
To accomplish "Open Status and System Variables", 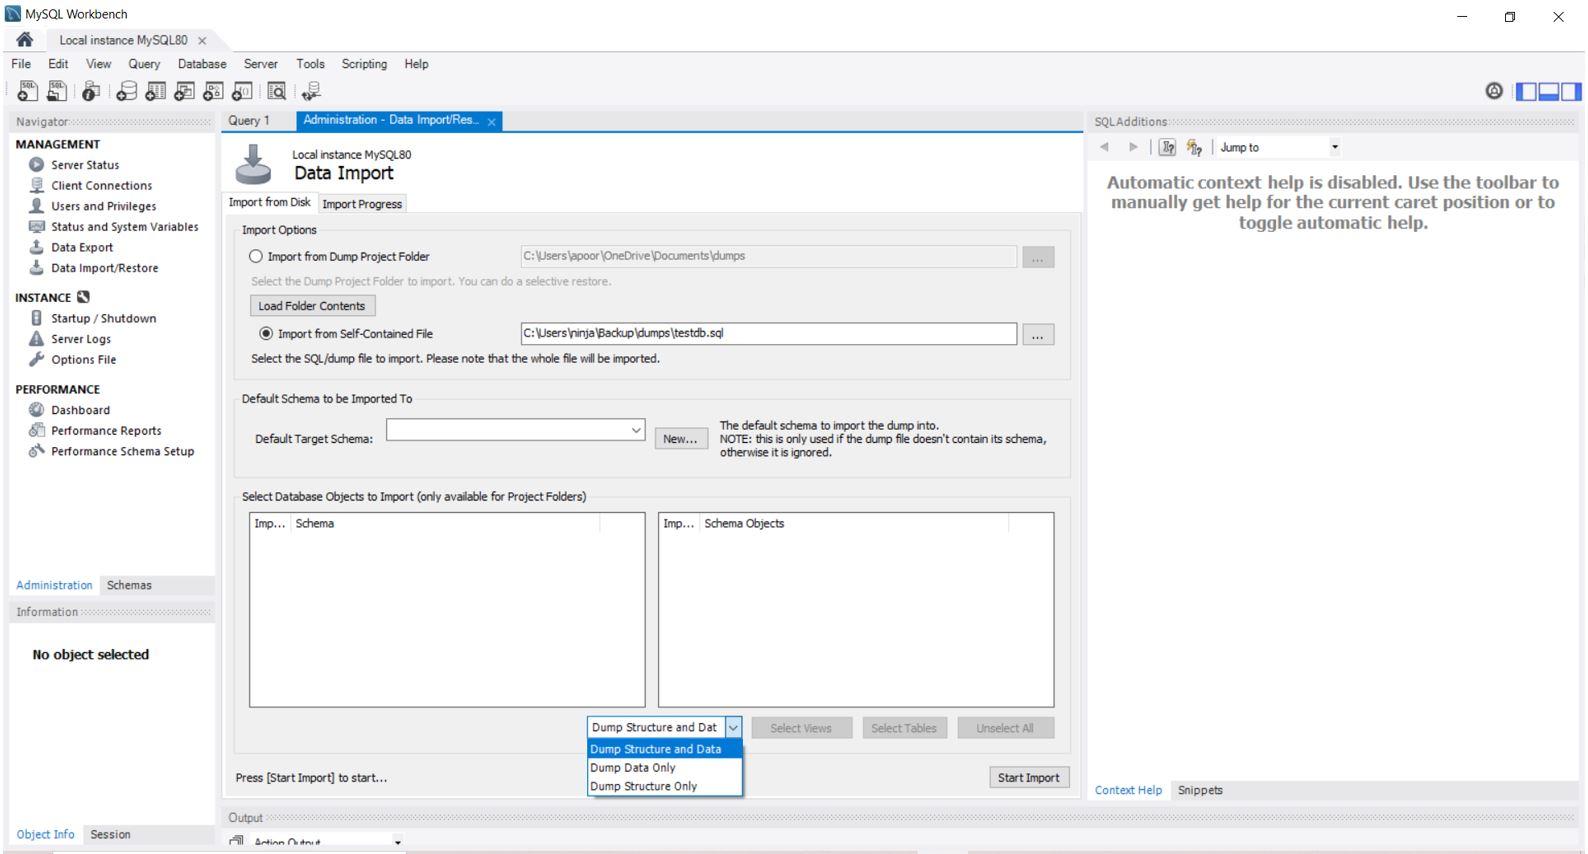I will tap(125, 227).
